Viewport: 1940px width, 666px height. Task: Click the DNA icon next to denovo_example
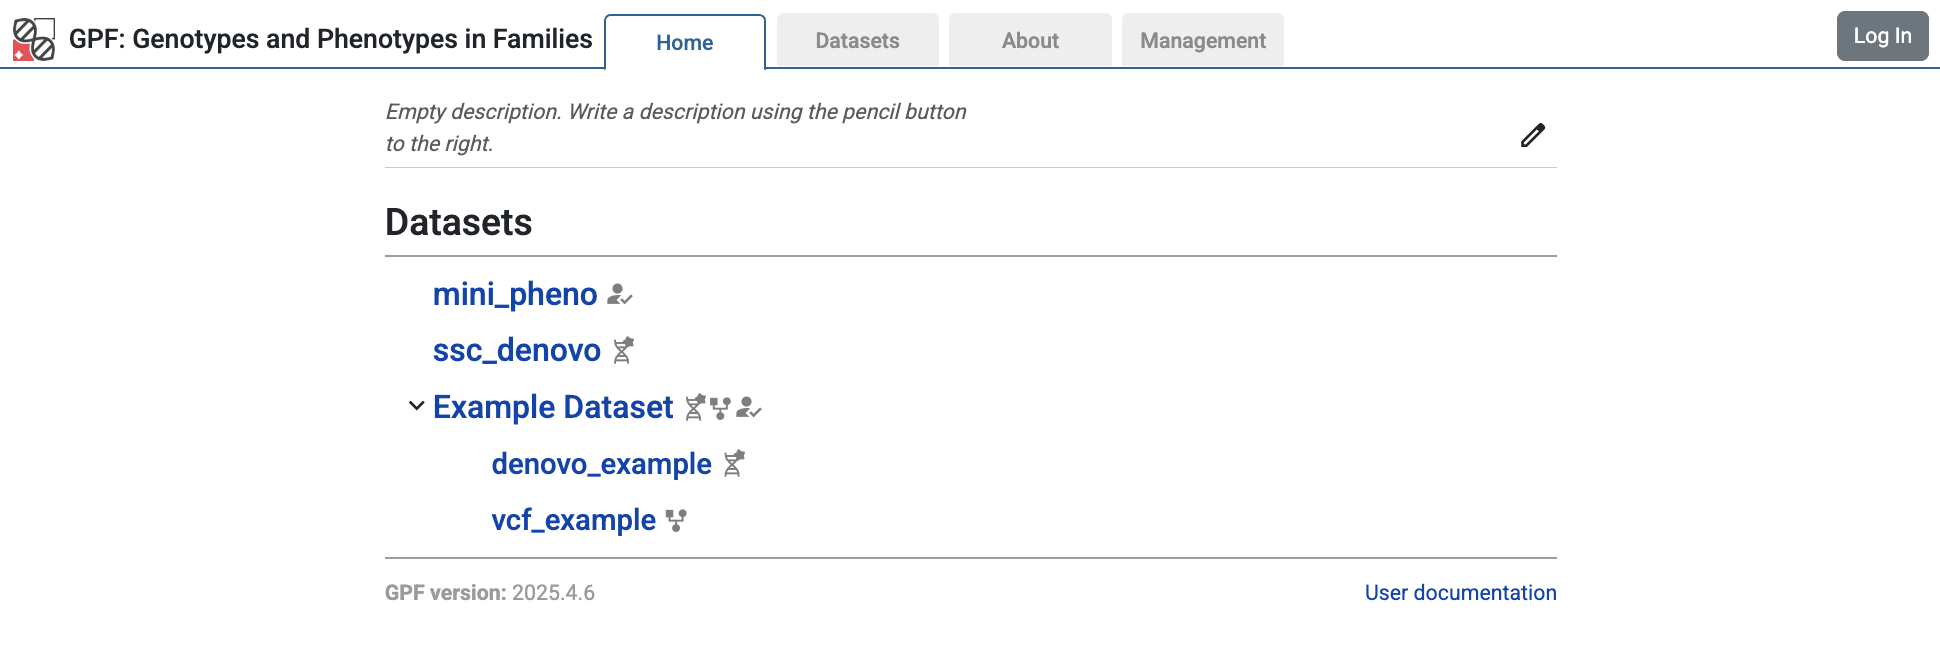(x=734, y=464)
